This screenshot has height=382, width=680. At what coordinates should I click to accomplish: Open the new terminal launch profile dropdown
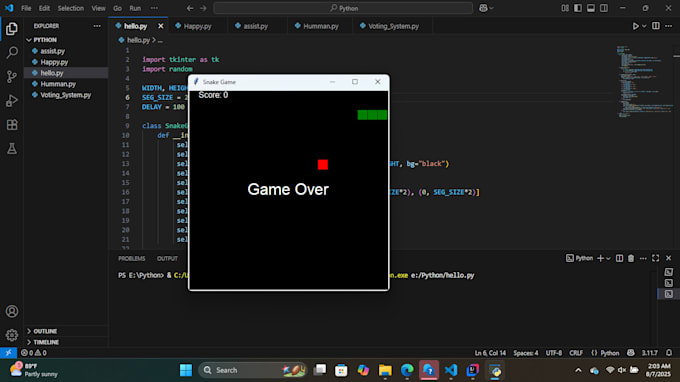pos(608,258)
